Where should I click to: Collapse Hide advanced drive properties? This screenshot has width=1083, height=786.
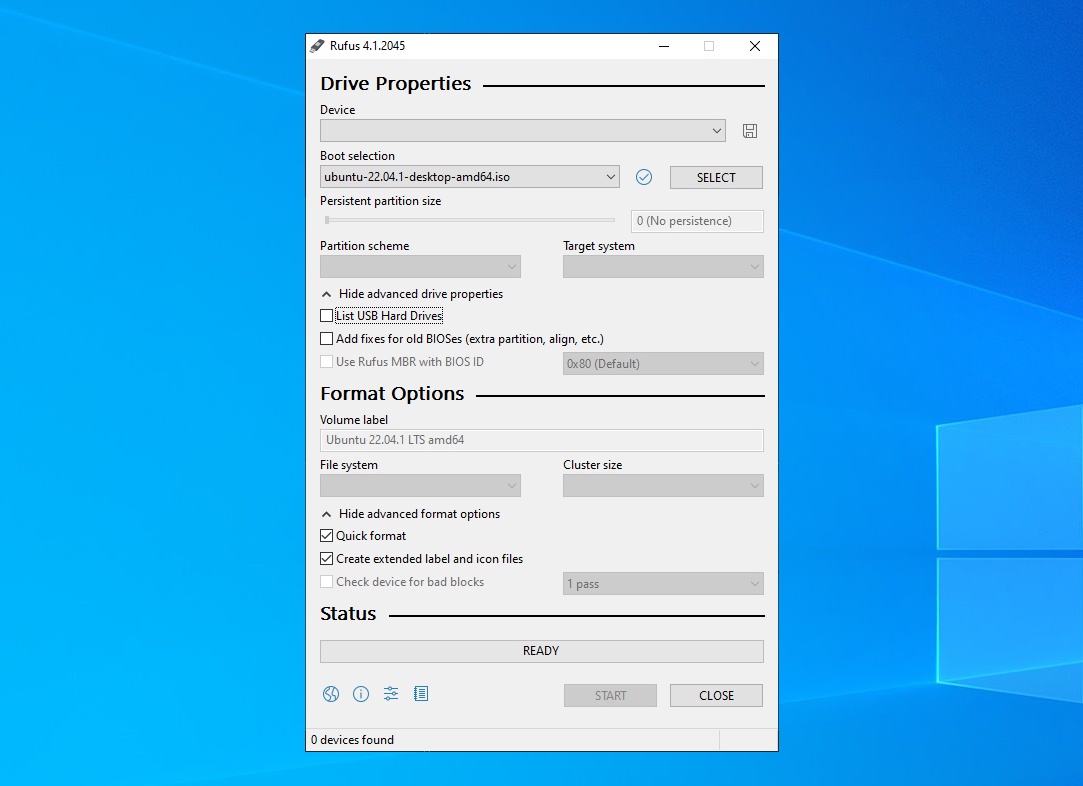(412, 294)
